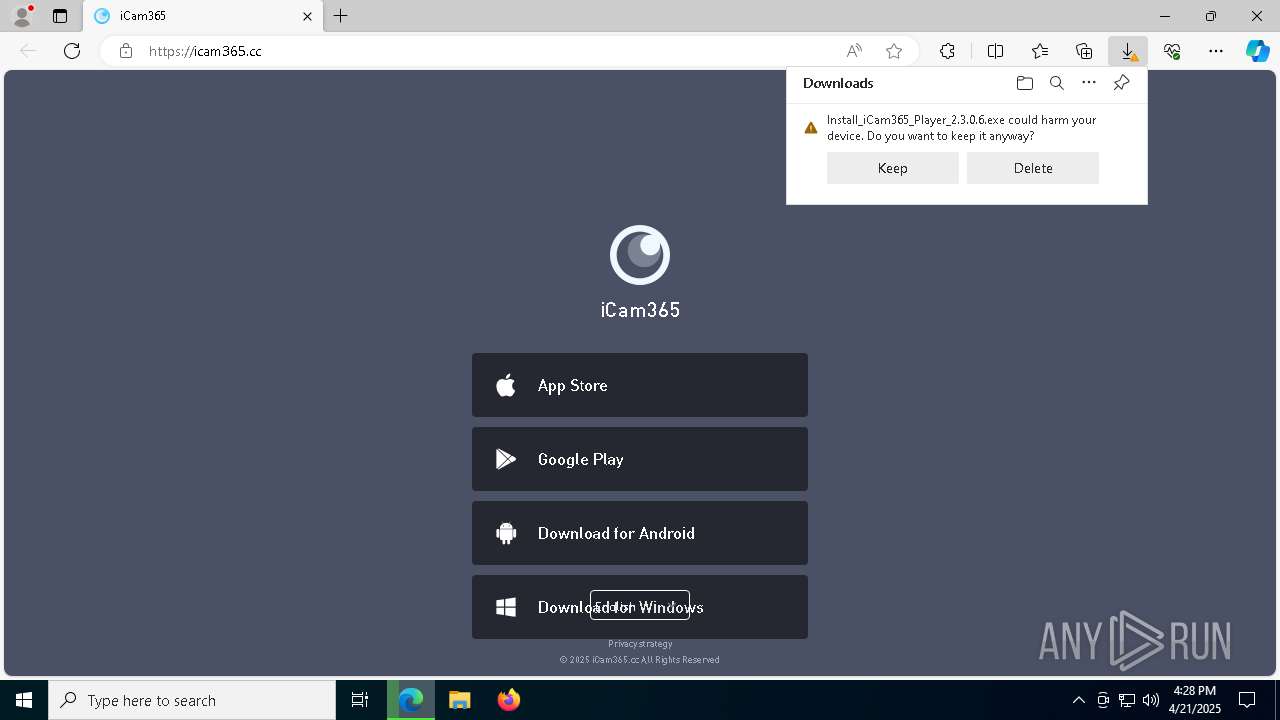Pin the Downloads panel
The image size is (1280, 720).
tap(1121, 83)
